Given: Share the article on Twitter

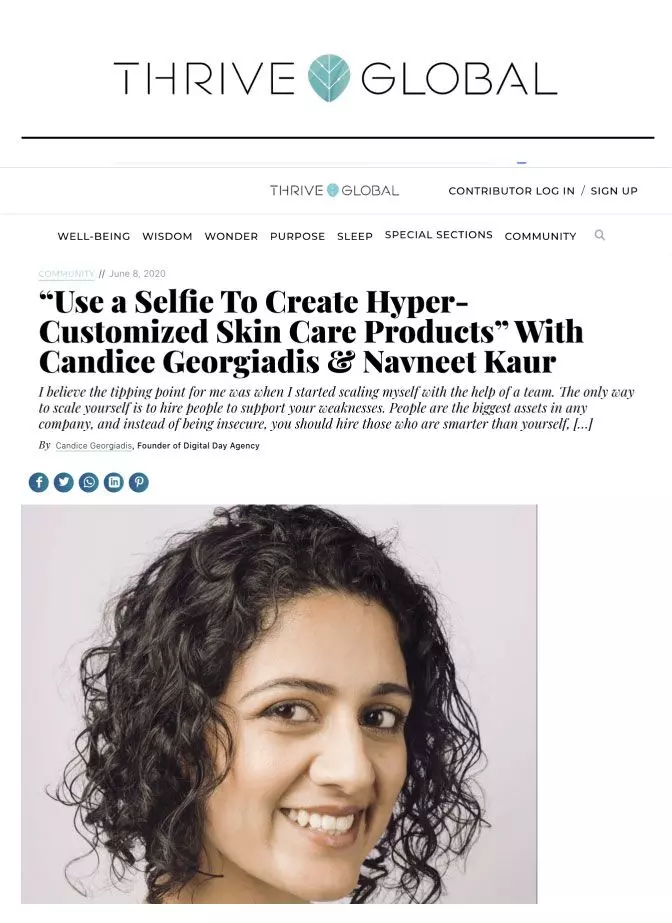Looking at the screenshot, I should [64, 483].
